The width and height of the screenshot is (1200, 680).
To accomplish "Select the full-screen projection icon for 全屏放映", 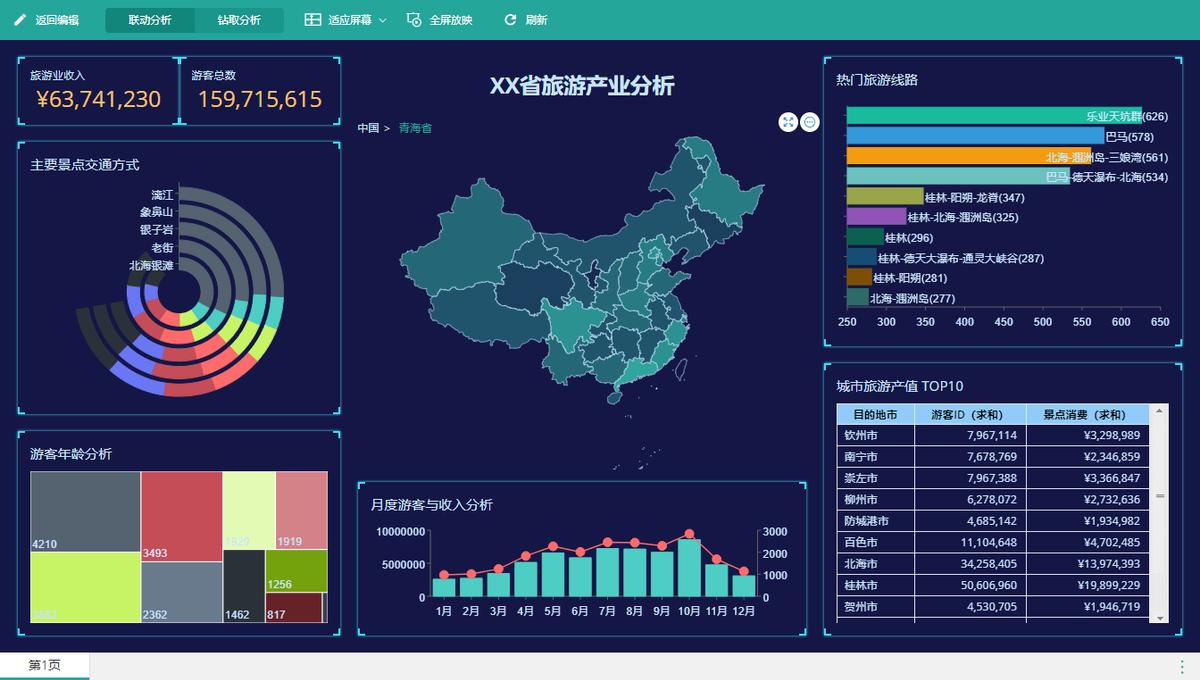I will 413,19.
